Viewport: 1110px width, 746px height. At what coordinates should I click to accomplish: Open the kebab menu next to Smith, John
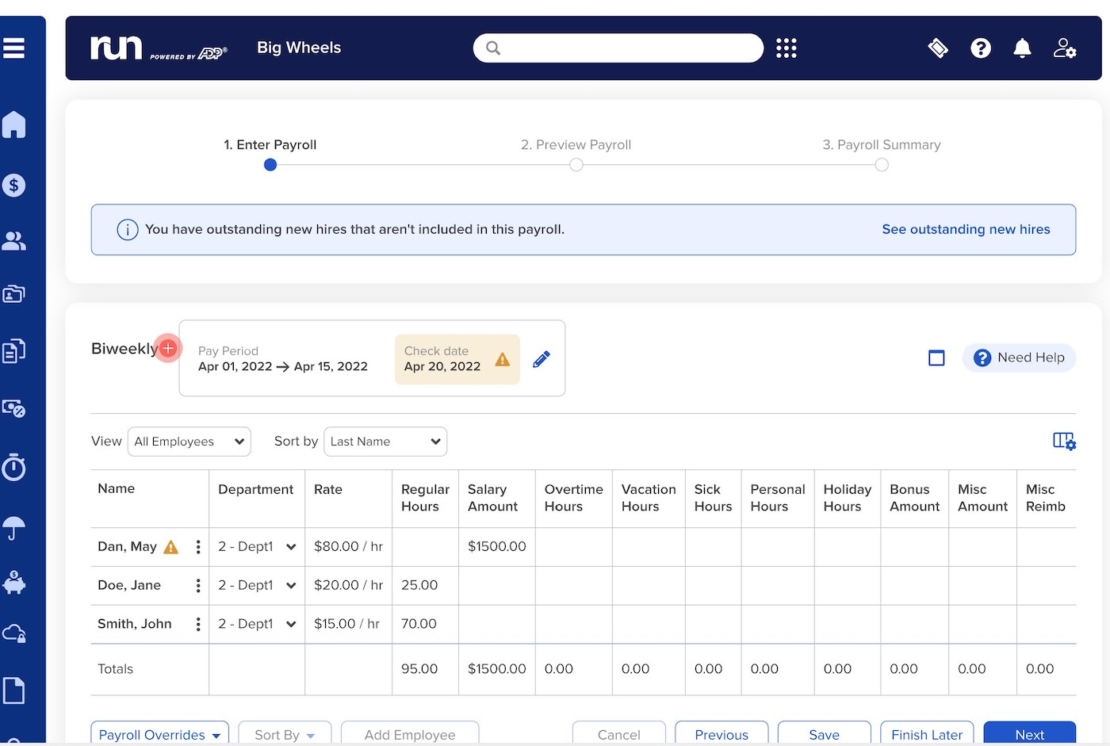coord(197,623)
